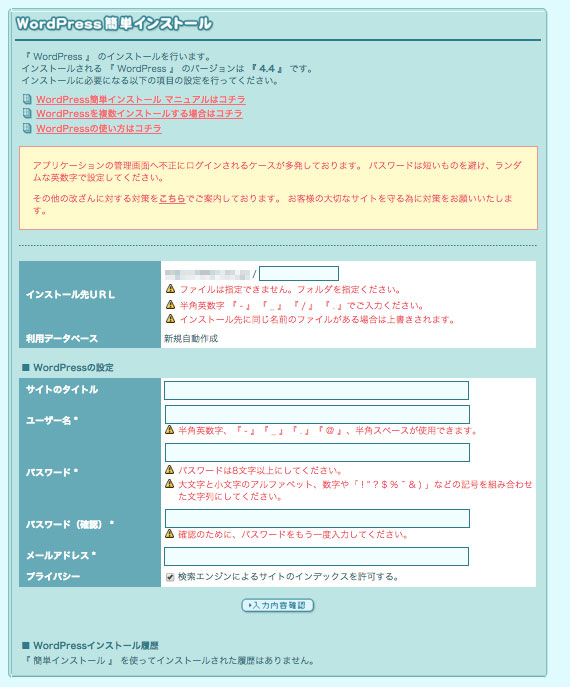Screen dimensions: 570x687
Task: Click the document icon beside the 複数インストール link
Action: click(27, 113)
